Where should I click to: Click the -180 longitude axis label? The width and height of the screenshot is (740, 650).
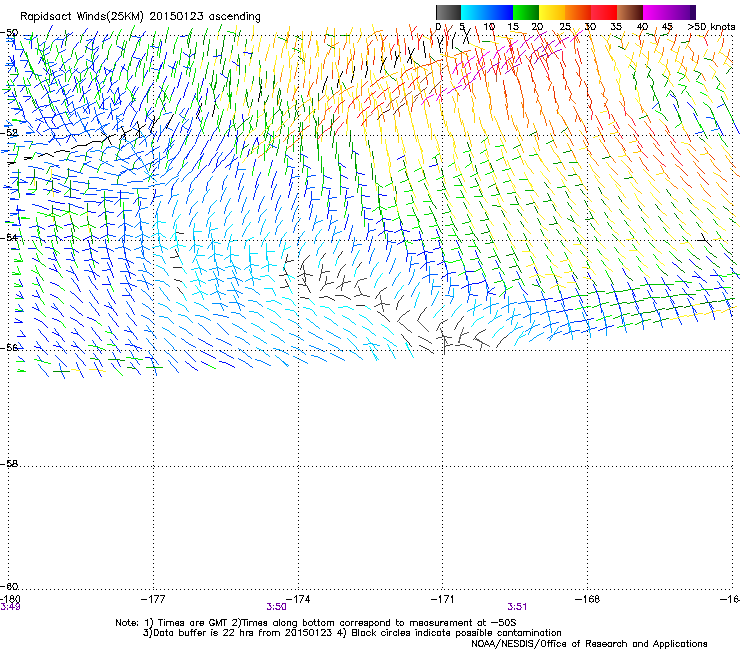click(x=10, y=599)
